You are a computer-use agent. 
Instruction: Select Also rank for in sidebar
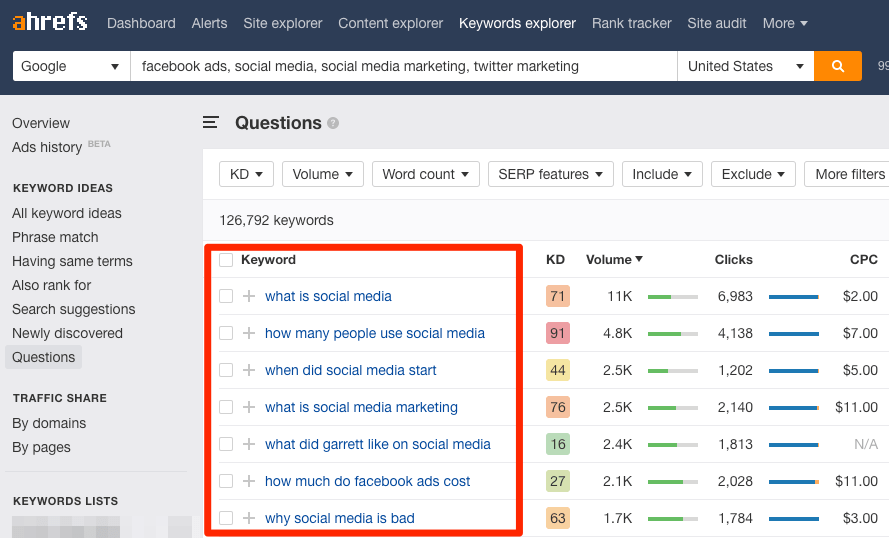click(52, 285)
